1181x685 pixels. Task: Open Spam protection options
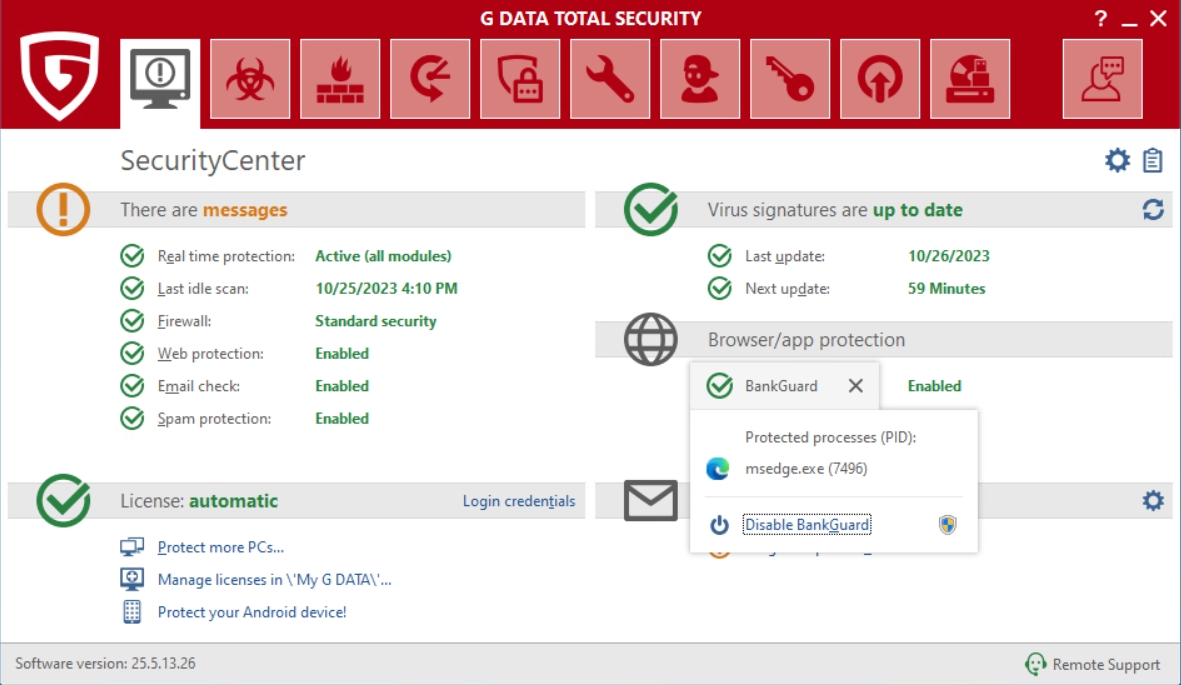click(214, 418)
